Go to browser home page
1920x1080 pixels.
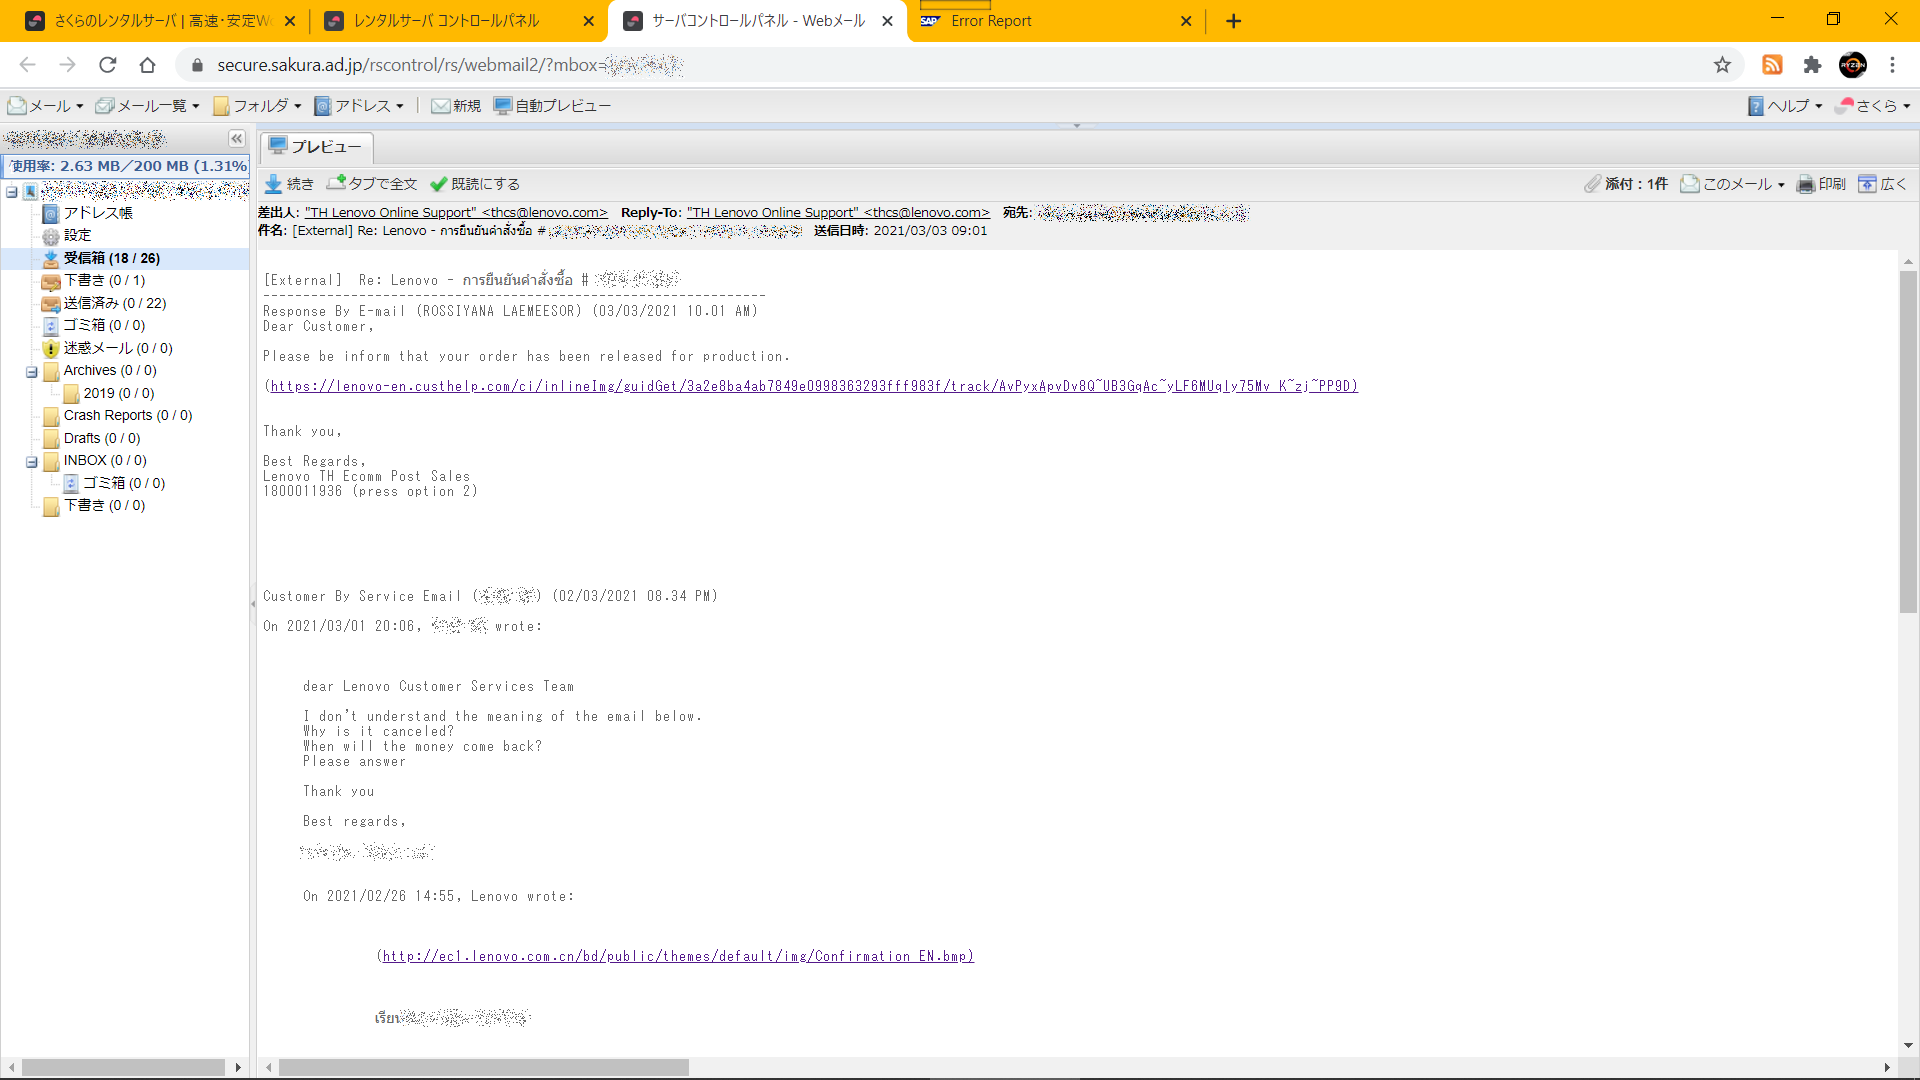click(x=148, y=65)
